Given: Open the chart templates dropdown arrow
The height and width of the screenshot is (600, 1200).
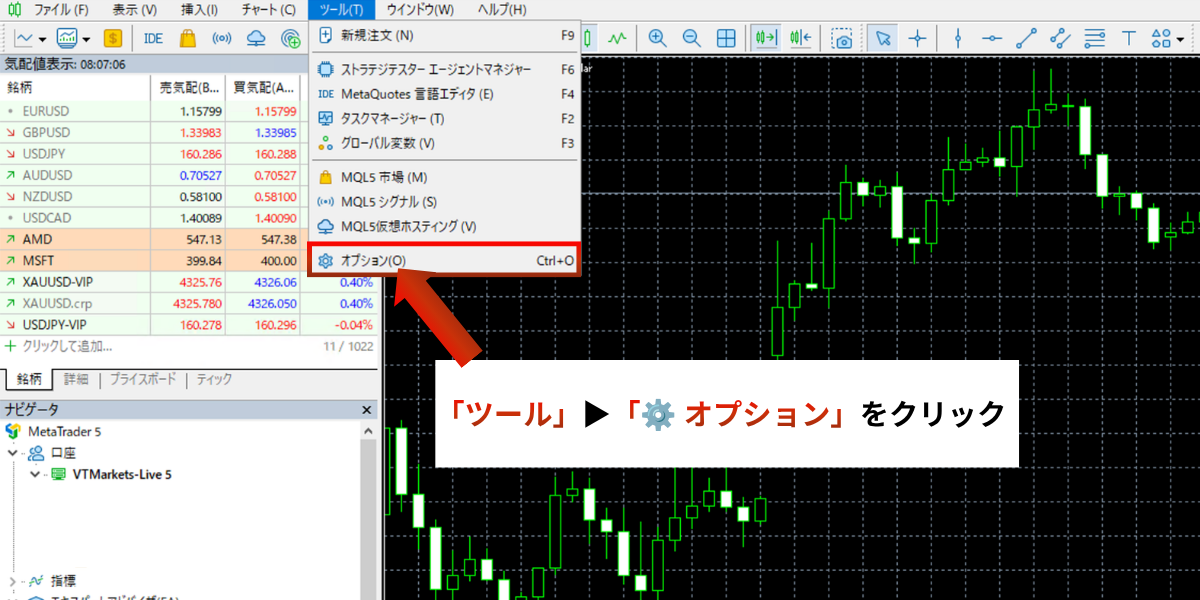Looking at the screenshot, I should pos(86,40).
